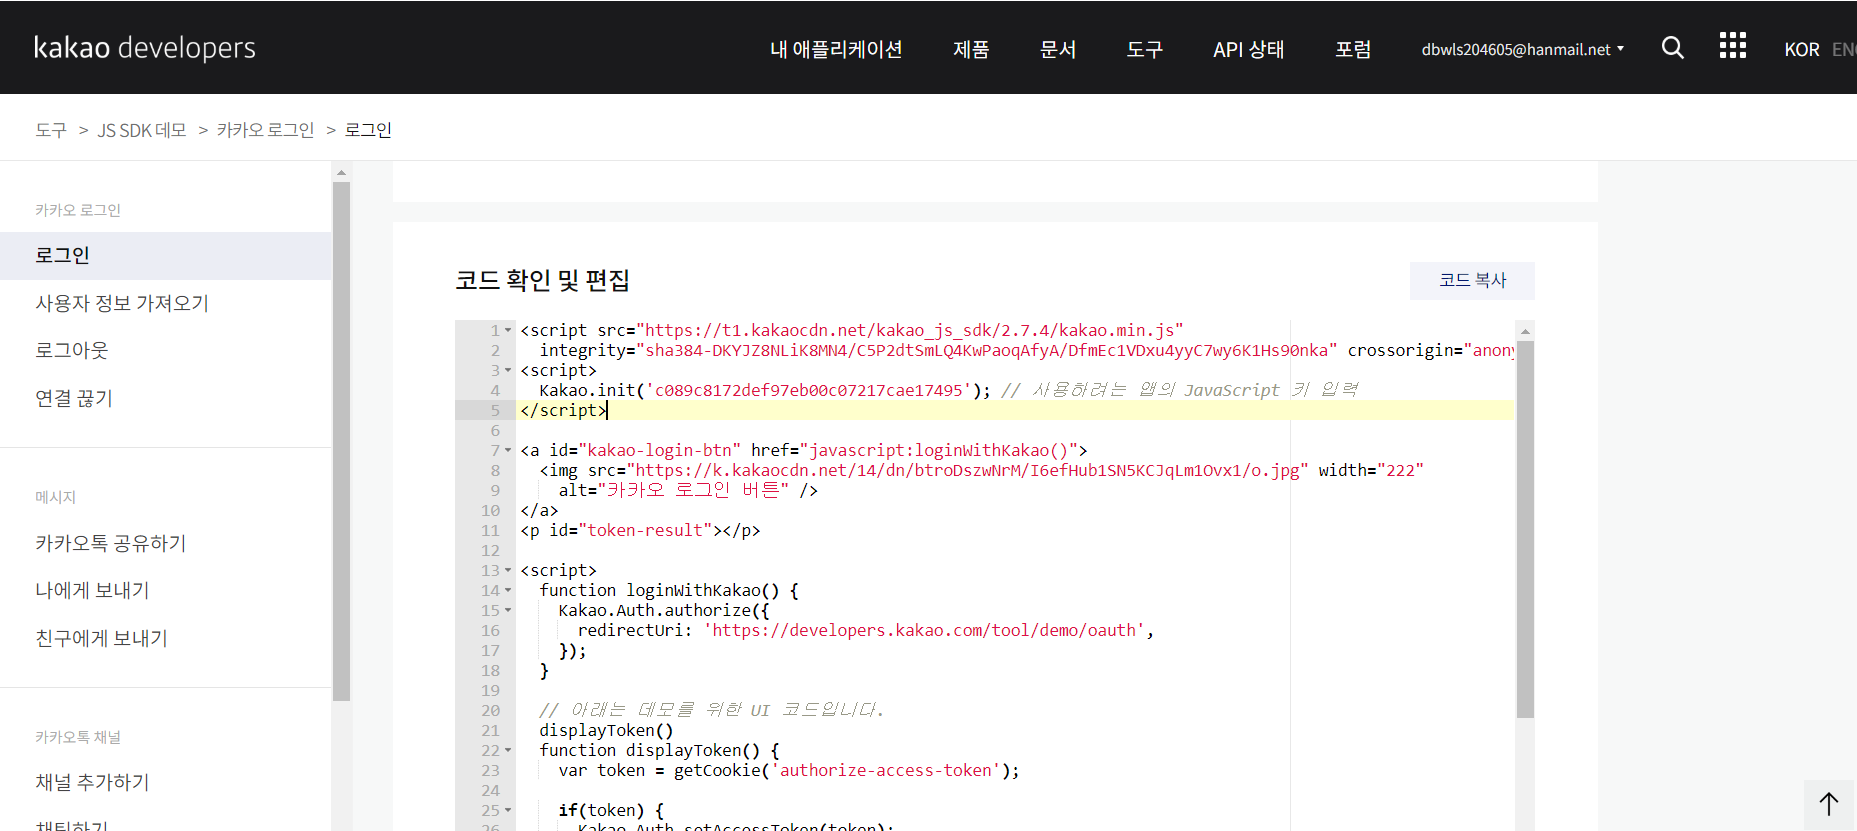
Task: Select 채널 추가하기 in sidebar
Action: coord(92,782)
